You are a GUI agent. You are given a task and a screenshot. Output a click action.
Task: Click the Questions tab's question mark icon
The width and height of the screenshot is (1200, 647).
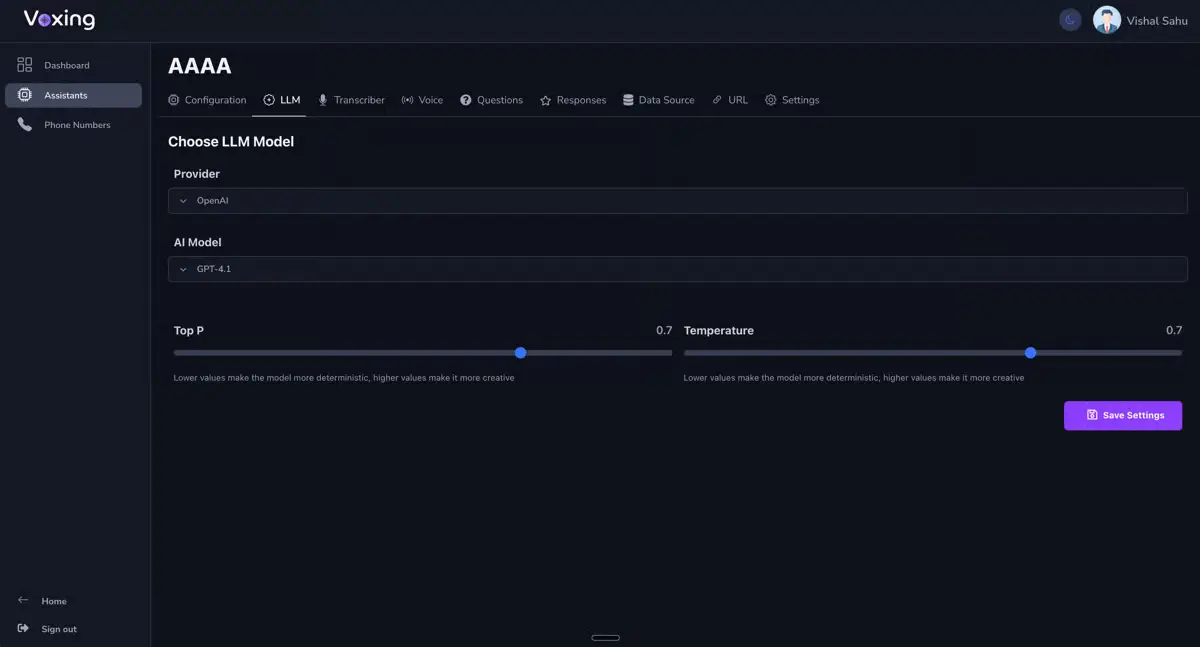point(464,99)
